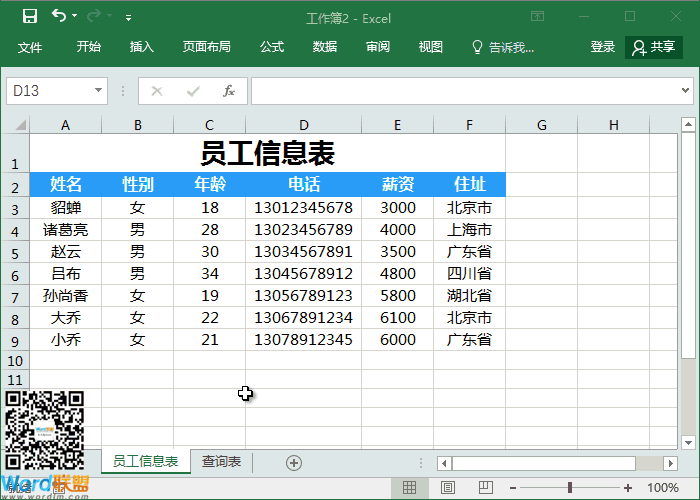Open the 公式 ribbon tab
The height and width of the screenshot is (500, 700).
(x=272, y=46)
